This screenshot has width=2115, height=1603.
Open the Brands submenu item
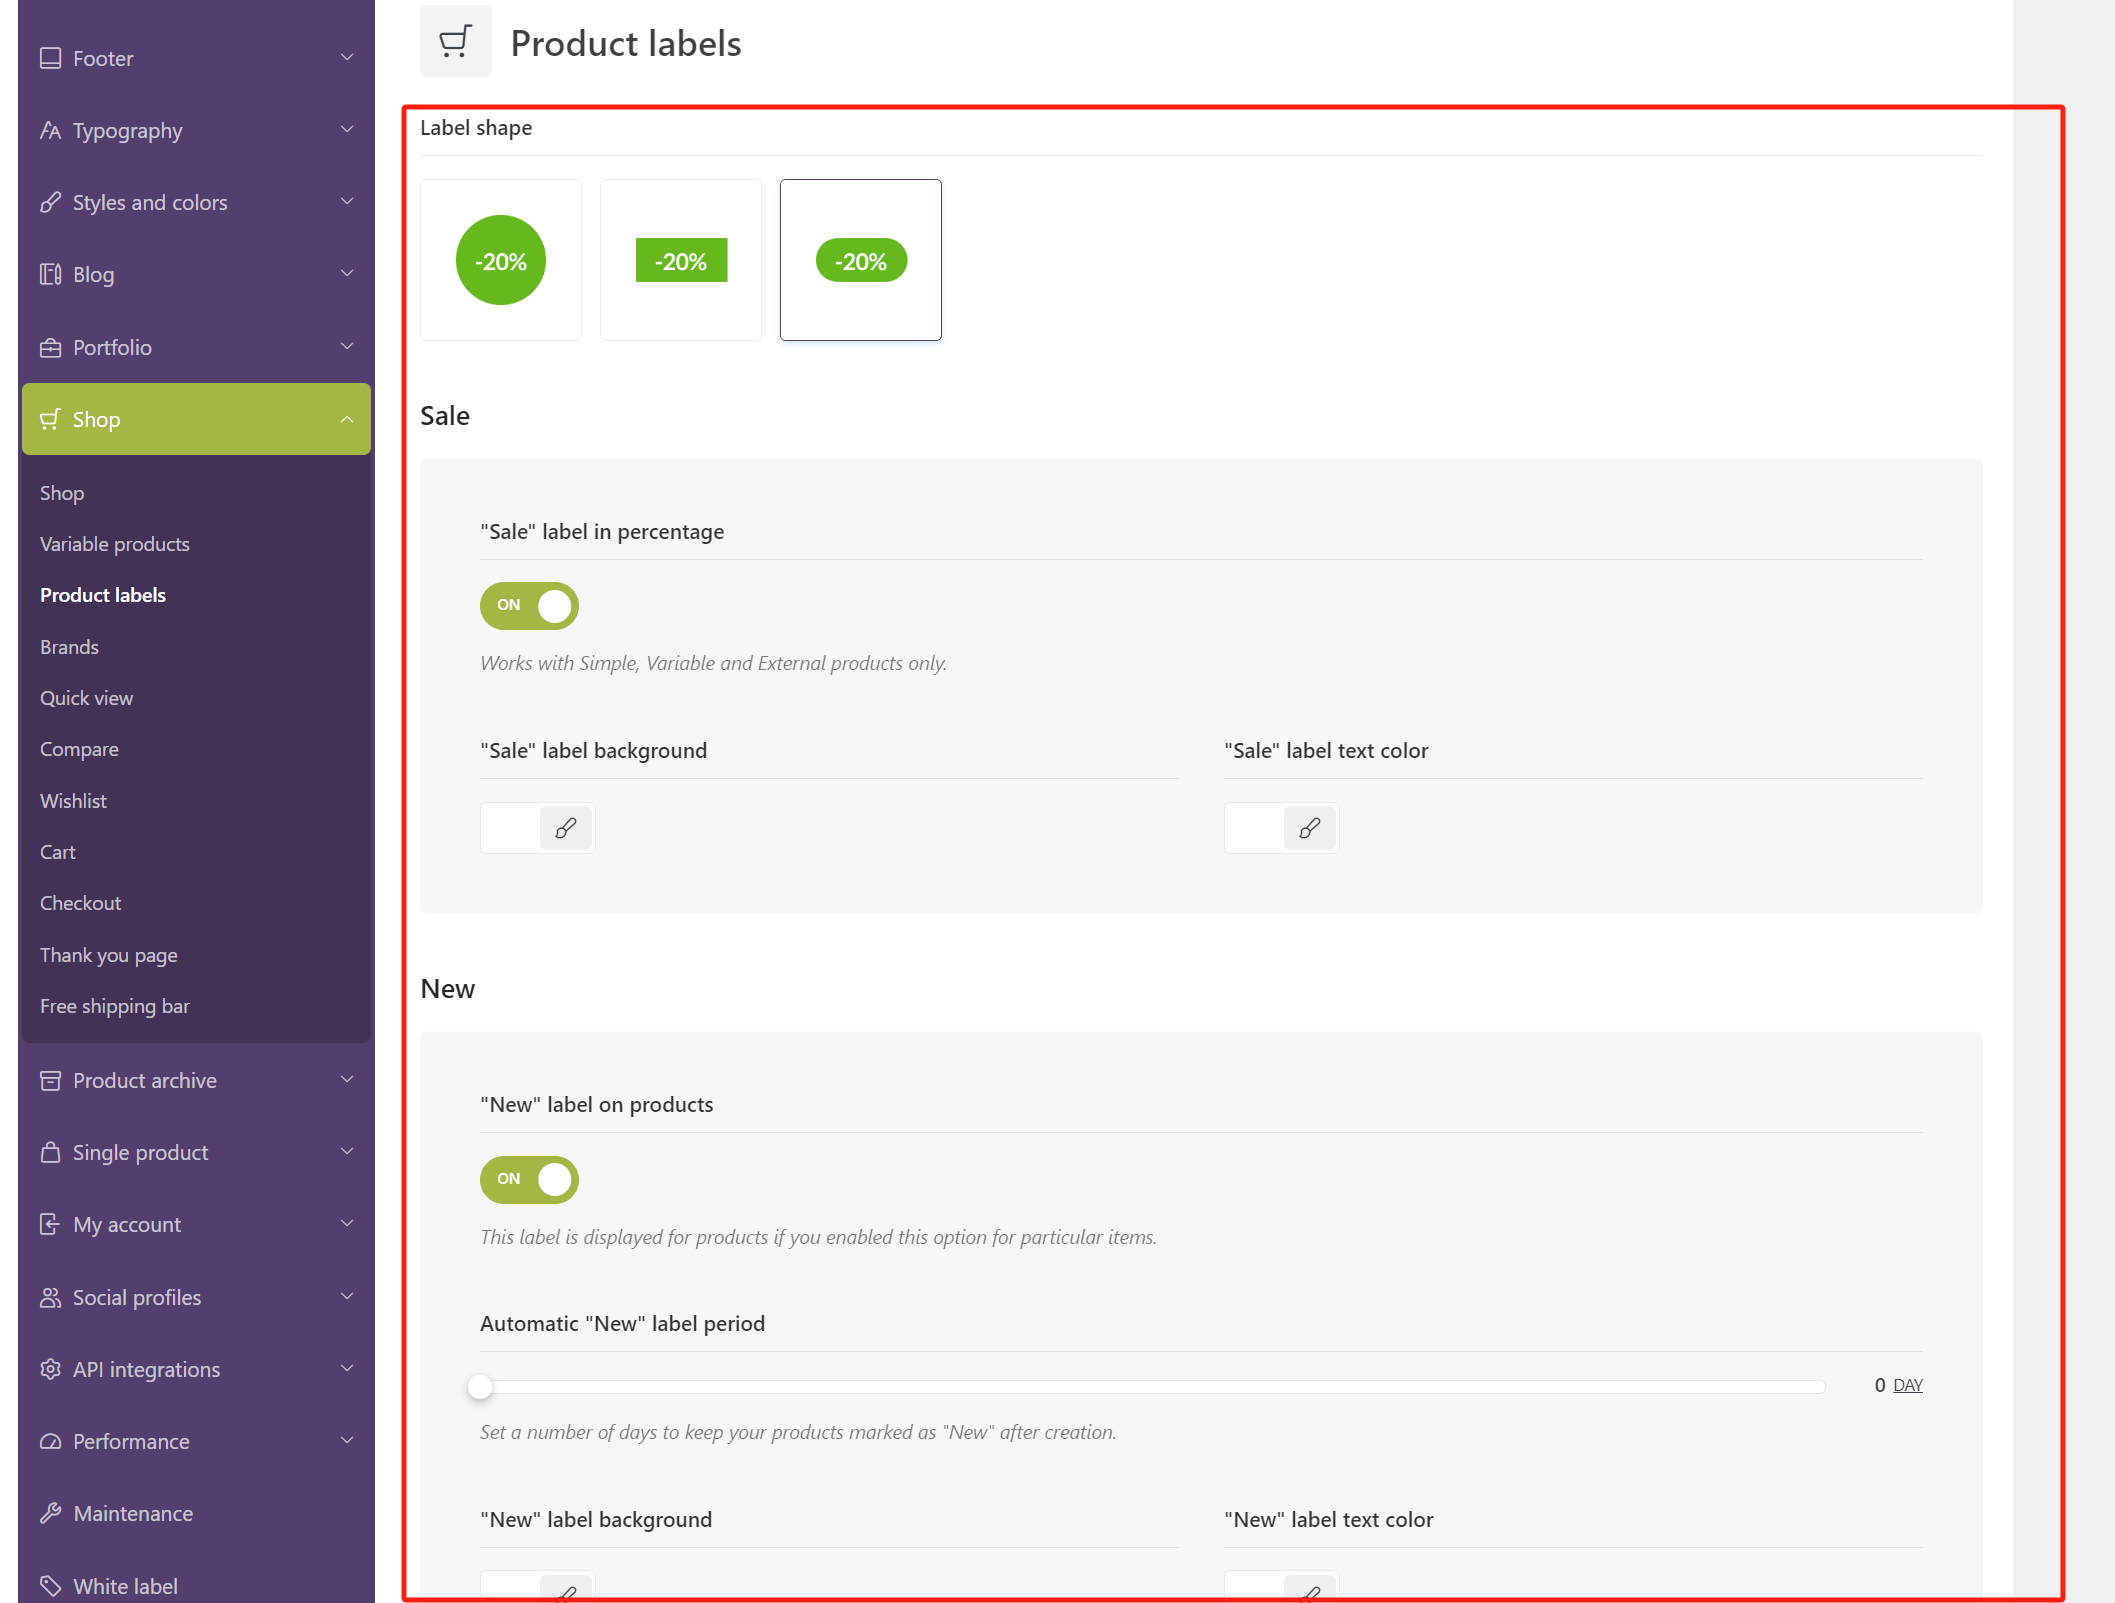[69, 647]
